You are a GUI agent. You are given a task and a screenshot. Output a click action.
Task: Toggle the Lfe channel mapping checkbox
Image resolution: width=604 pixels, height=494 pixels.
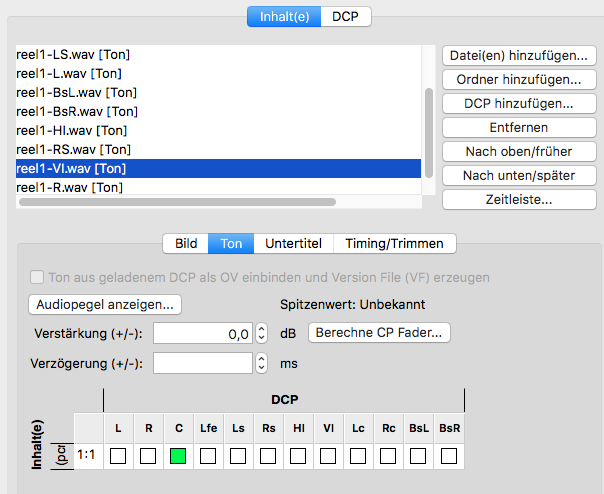[x=209, y=457]
